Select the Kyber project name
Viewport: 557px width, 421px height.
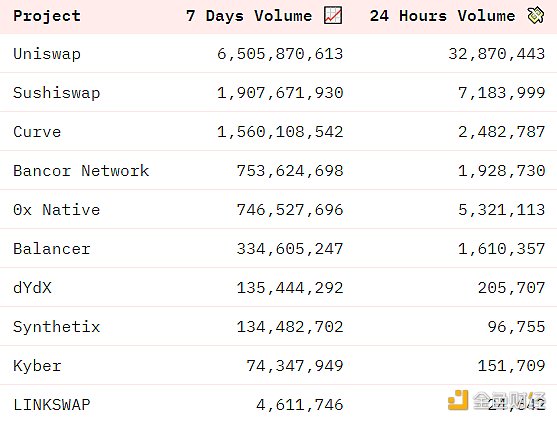click(37, 366)
